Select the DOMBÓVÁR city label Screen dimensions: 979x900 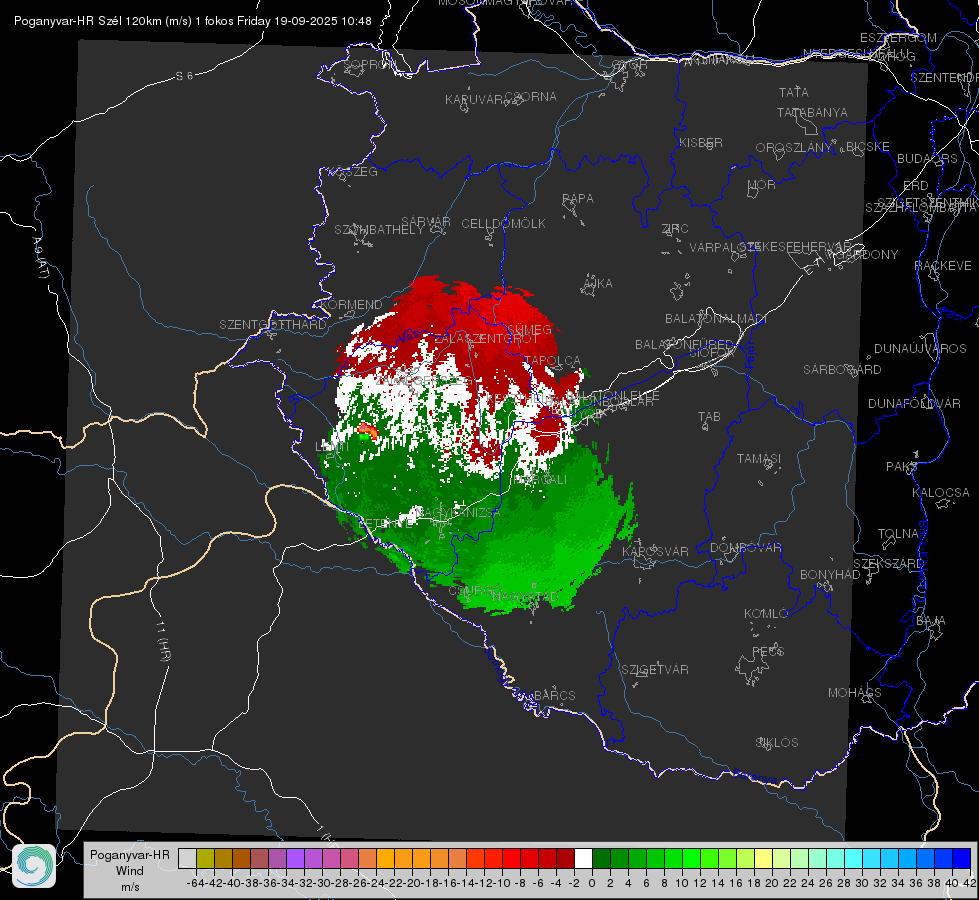click(x=746, y=548)
